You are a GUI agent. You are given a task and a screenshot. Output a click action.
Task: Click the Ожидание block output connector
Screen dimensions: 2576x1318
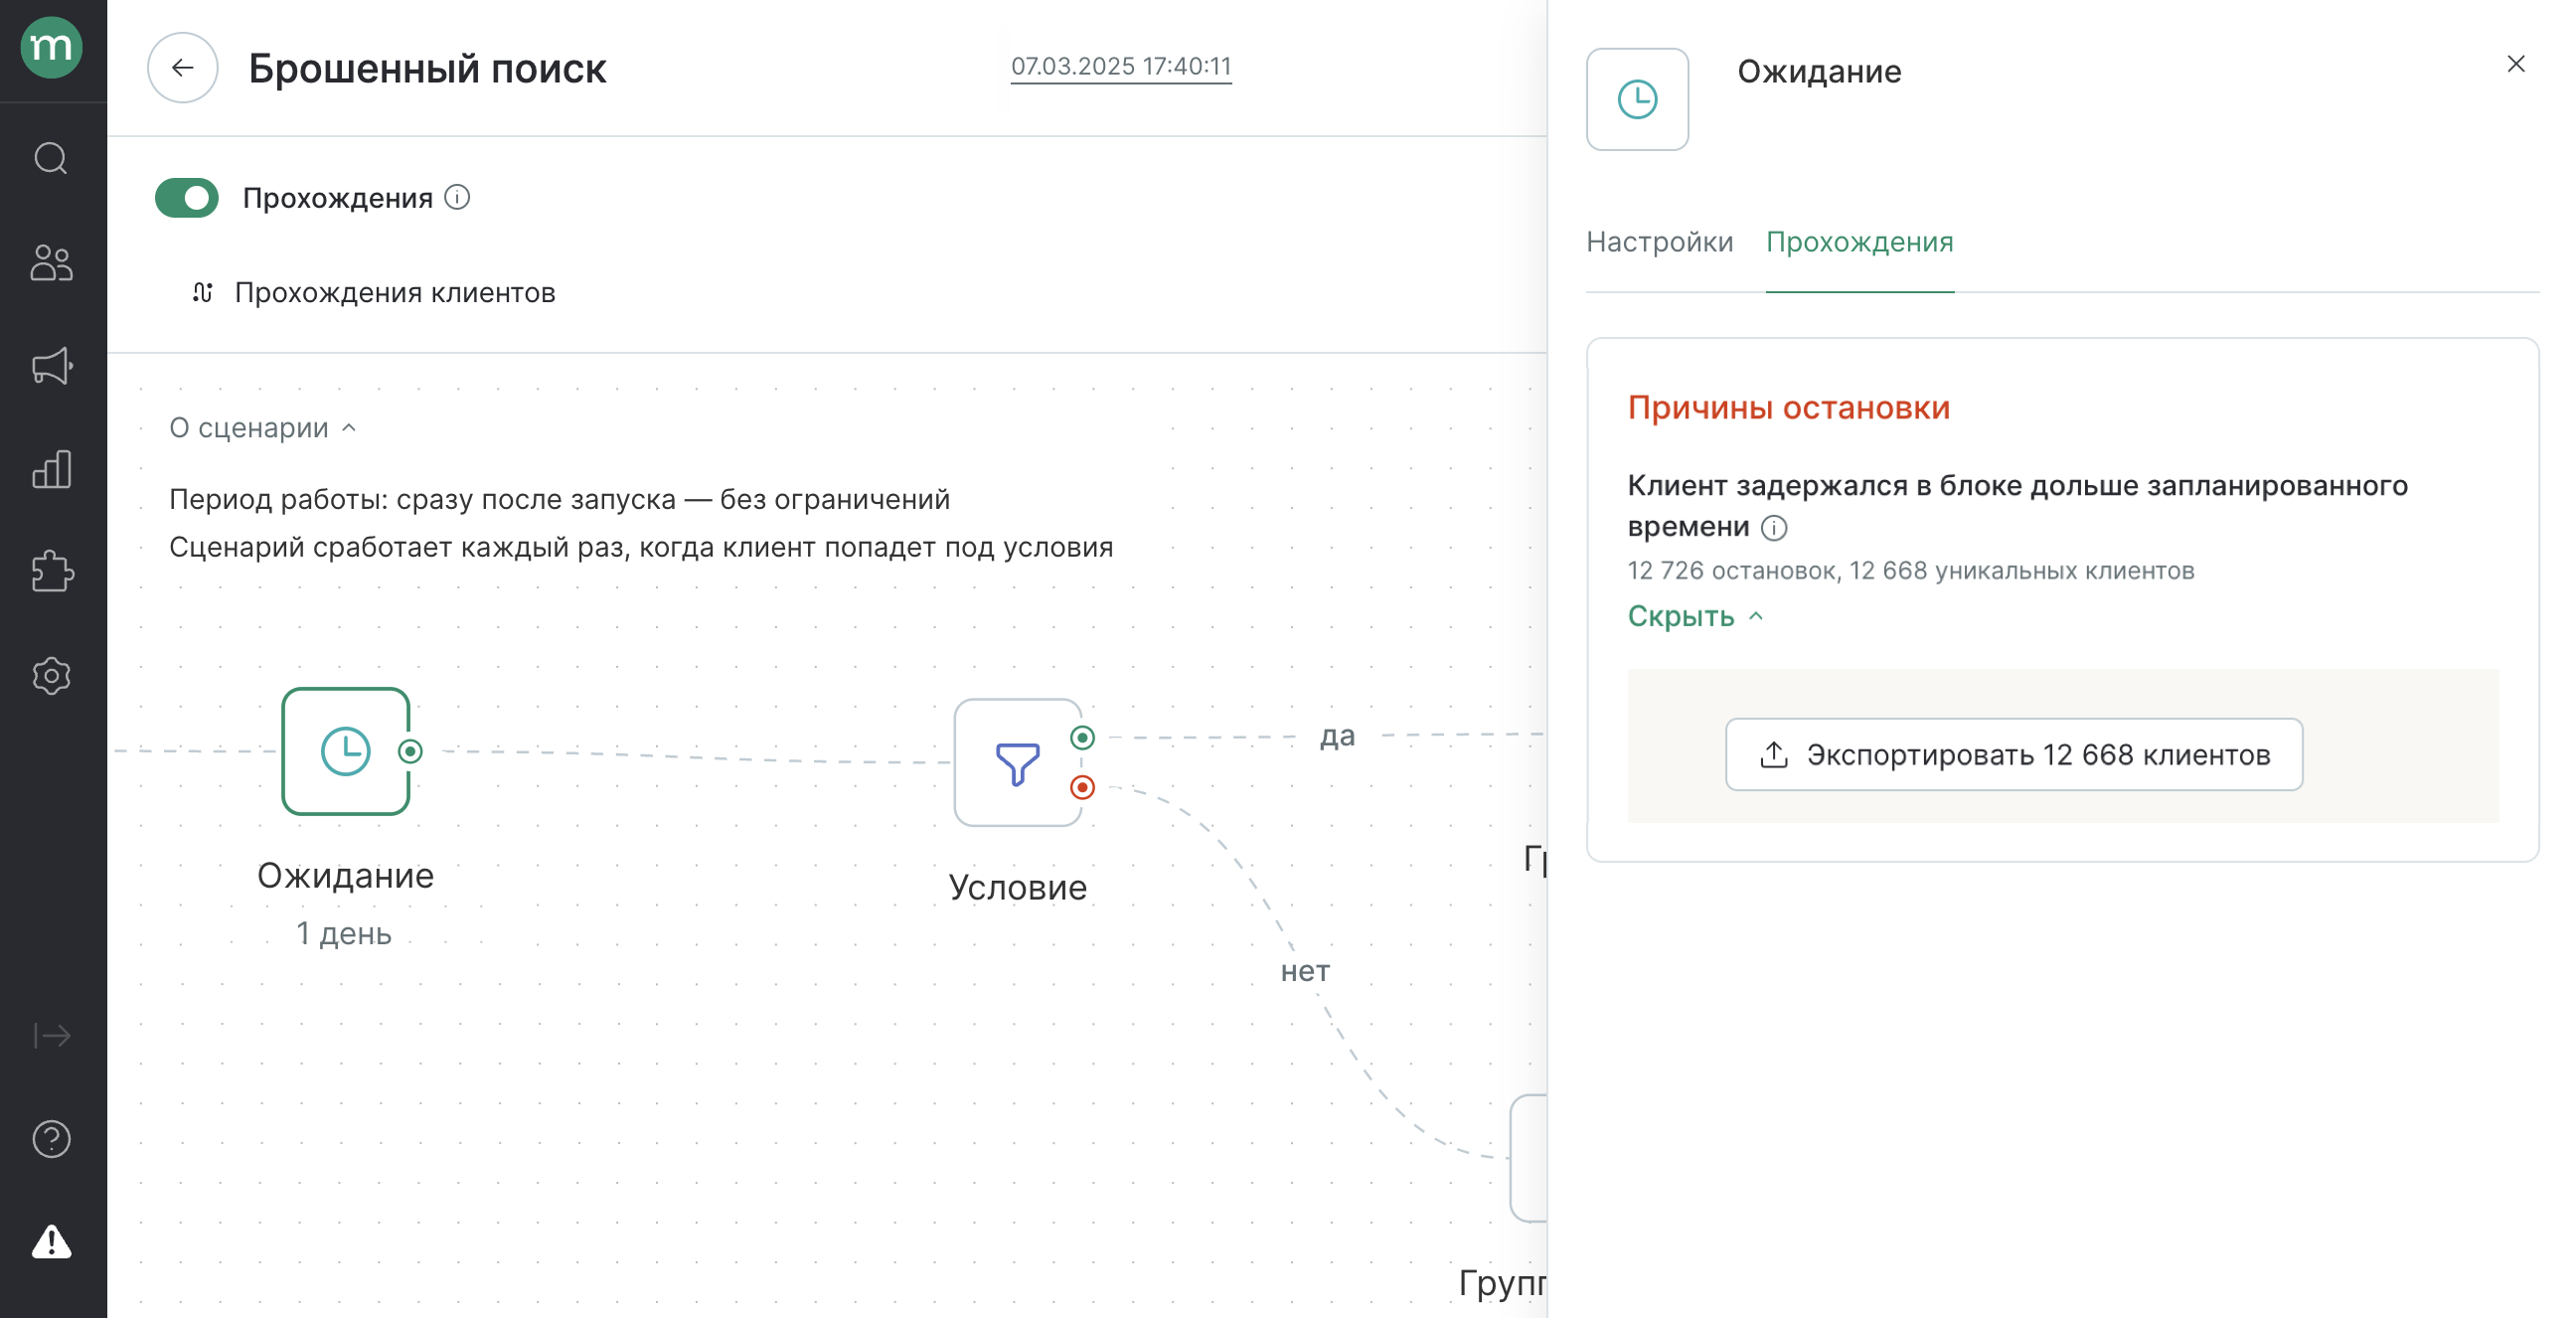tap(410, 751)
